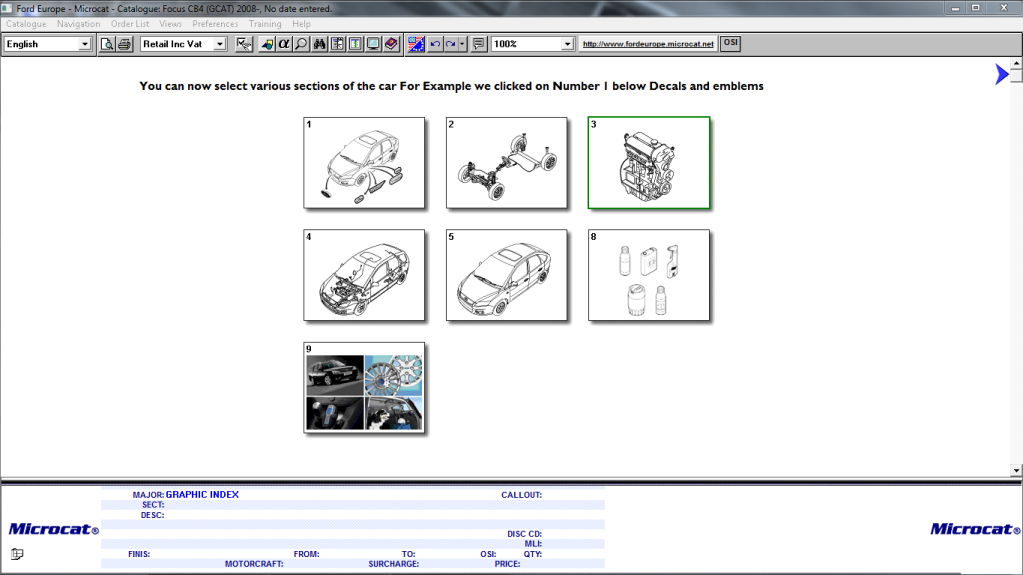Select section 8 fluids and bottles thumbnail

pyautogui.click(x=649, y=275)
